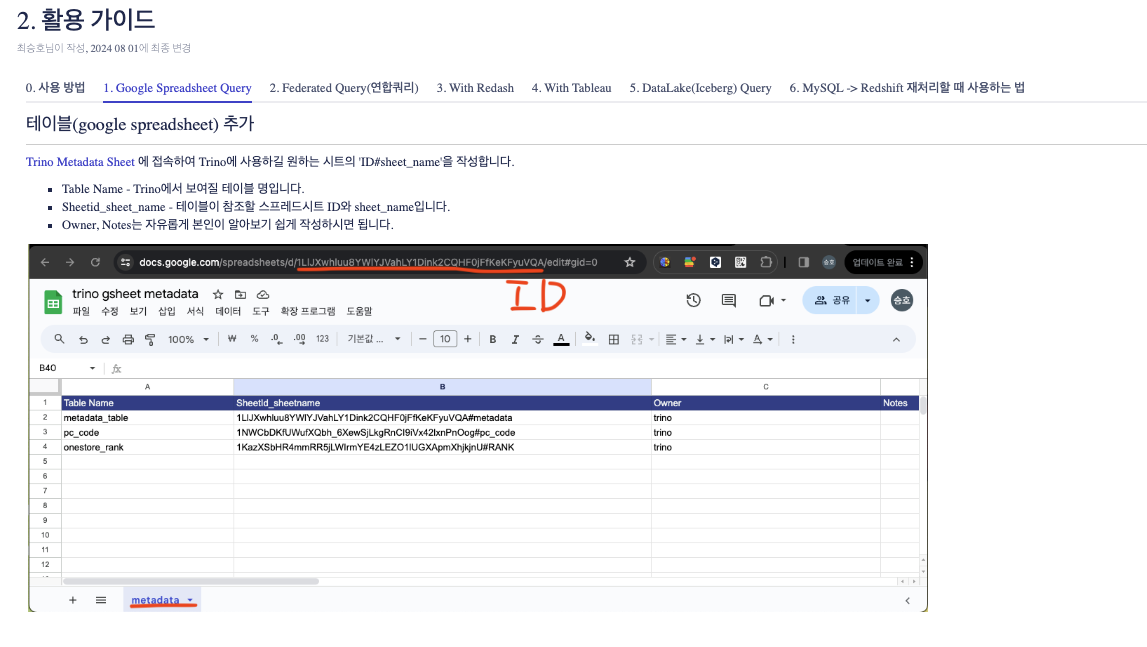Open the 3. With Redash tab
The height and width of the screenshot is (647, 1147).
[475, 88]
